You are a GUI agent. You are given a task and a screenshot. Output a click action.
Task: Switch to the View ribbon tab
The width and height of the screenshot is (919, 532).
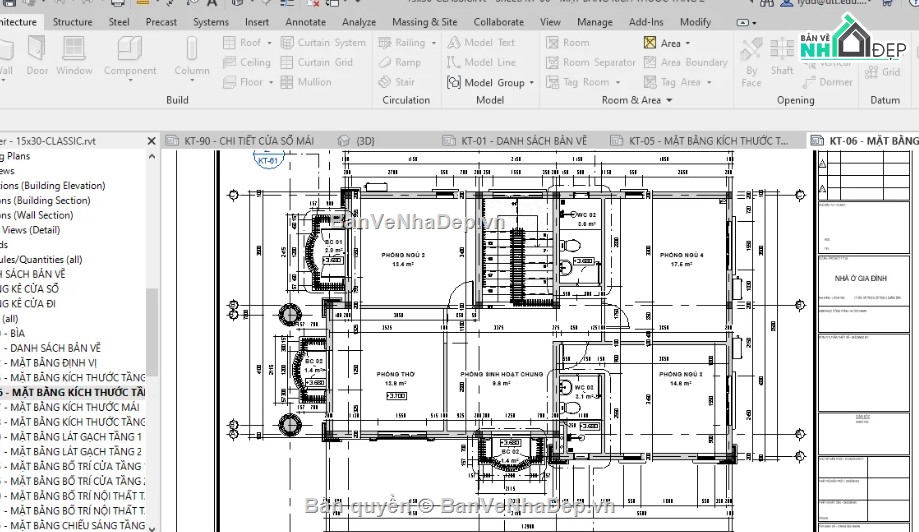550,22
